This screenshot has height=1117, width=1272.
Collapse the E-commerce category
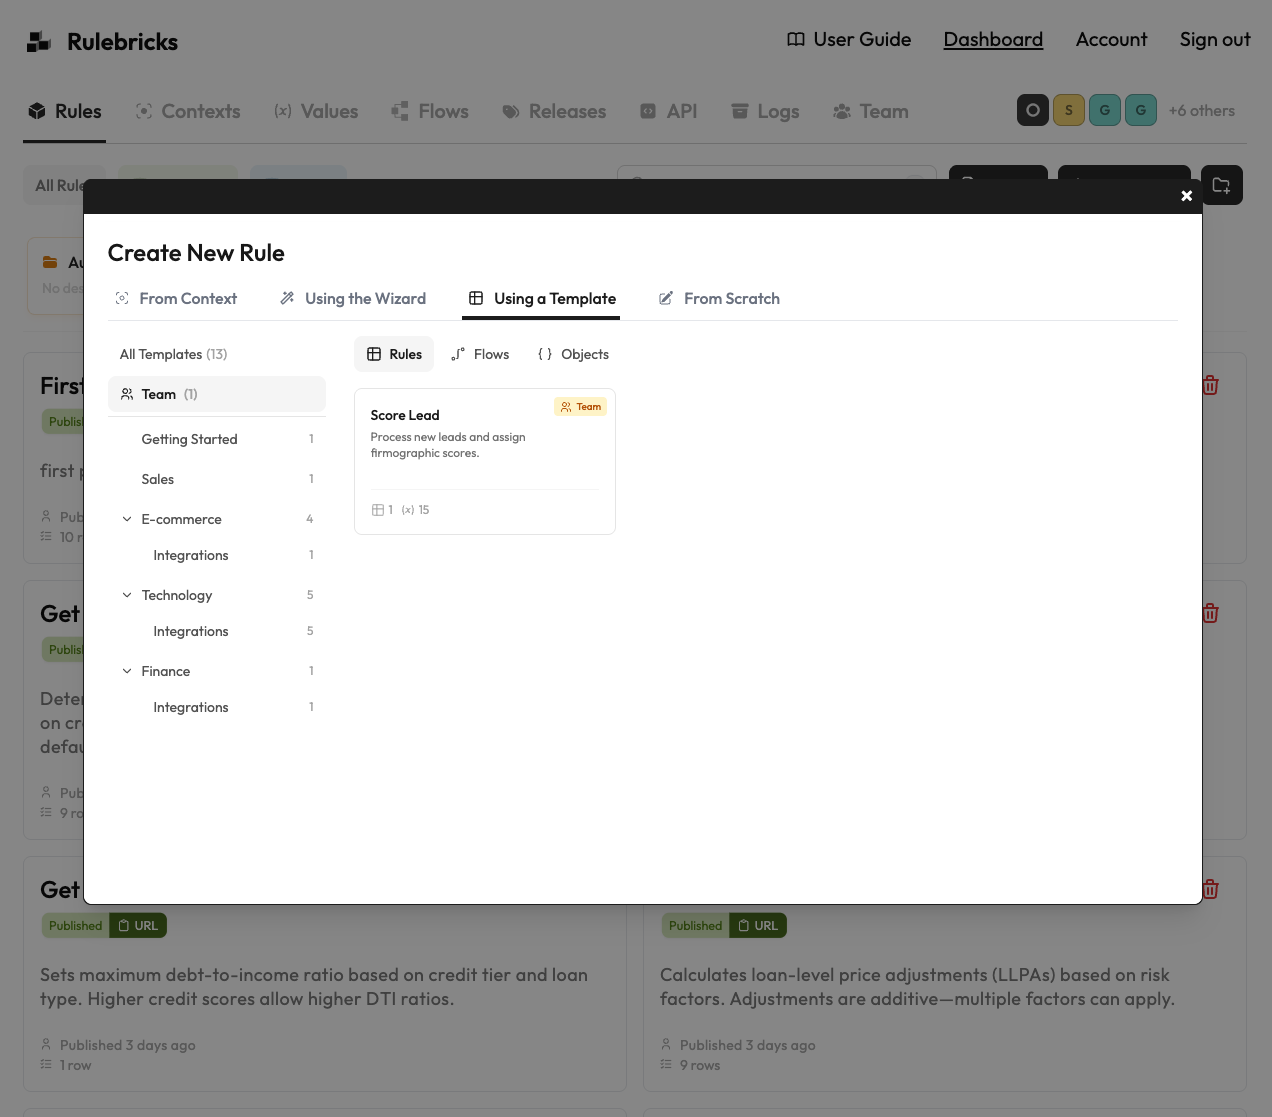click(x=127, y=519)
